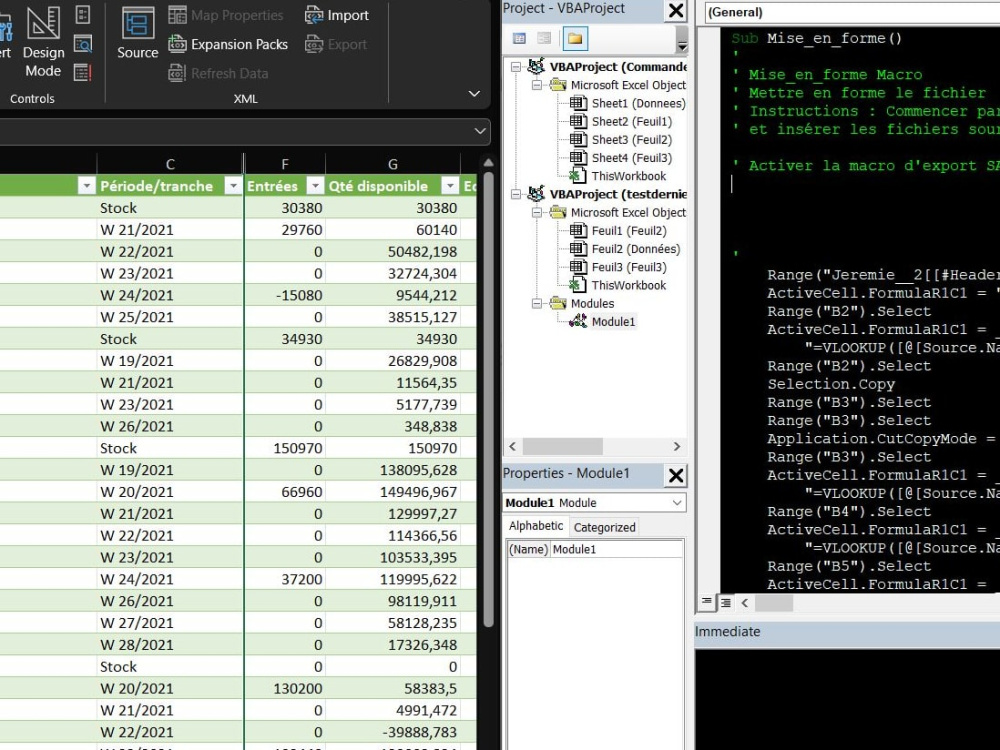
Task: Click View Code icon in Project toolbar
Action: pos(519,38)
